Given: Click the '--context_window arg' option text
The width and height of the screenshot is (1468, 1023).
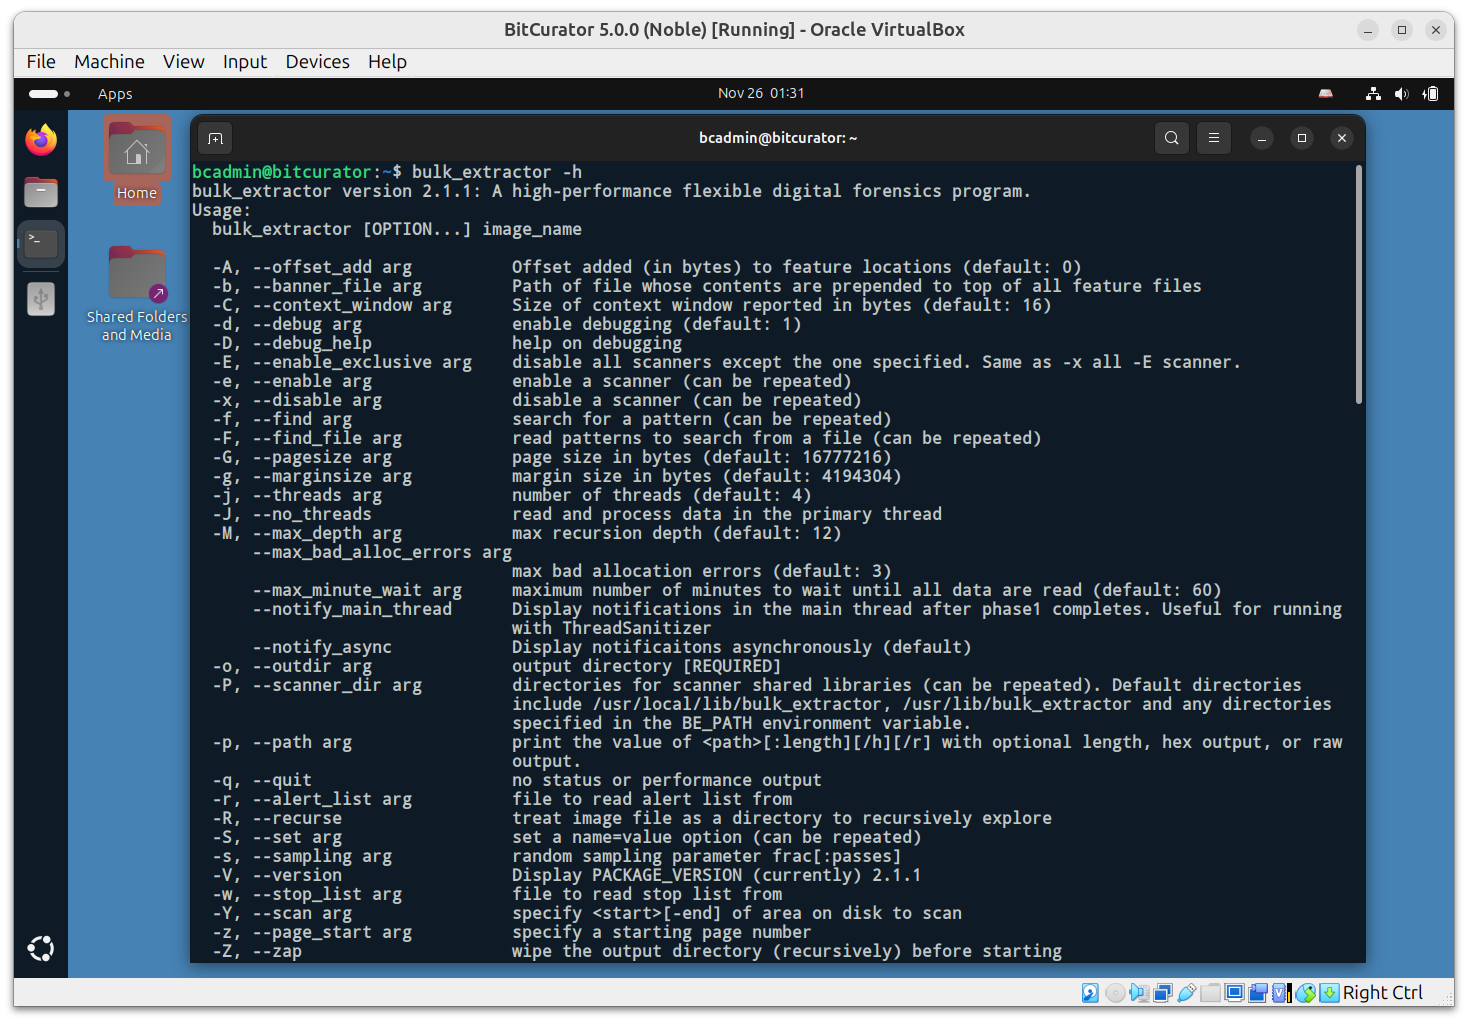Looking at the screenshot, I should click(x=352, y=305).
